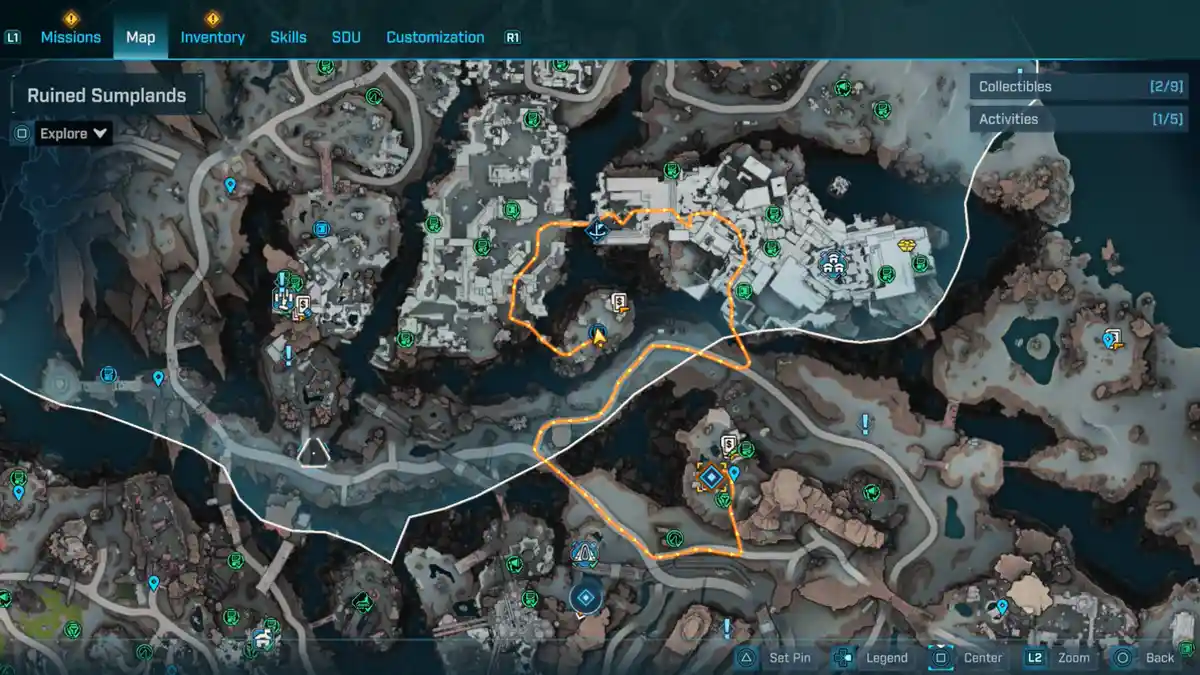1200x675 pixels.
Task: Select the orange-highlighted diamond objective marker
Action: (711, 477)
